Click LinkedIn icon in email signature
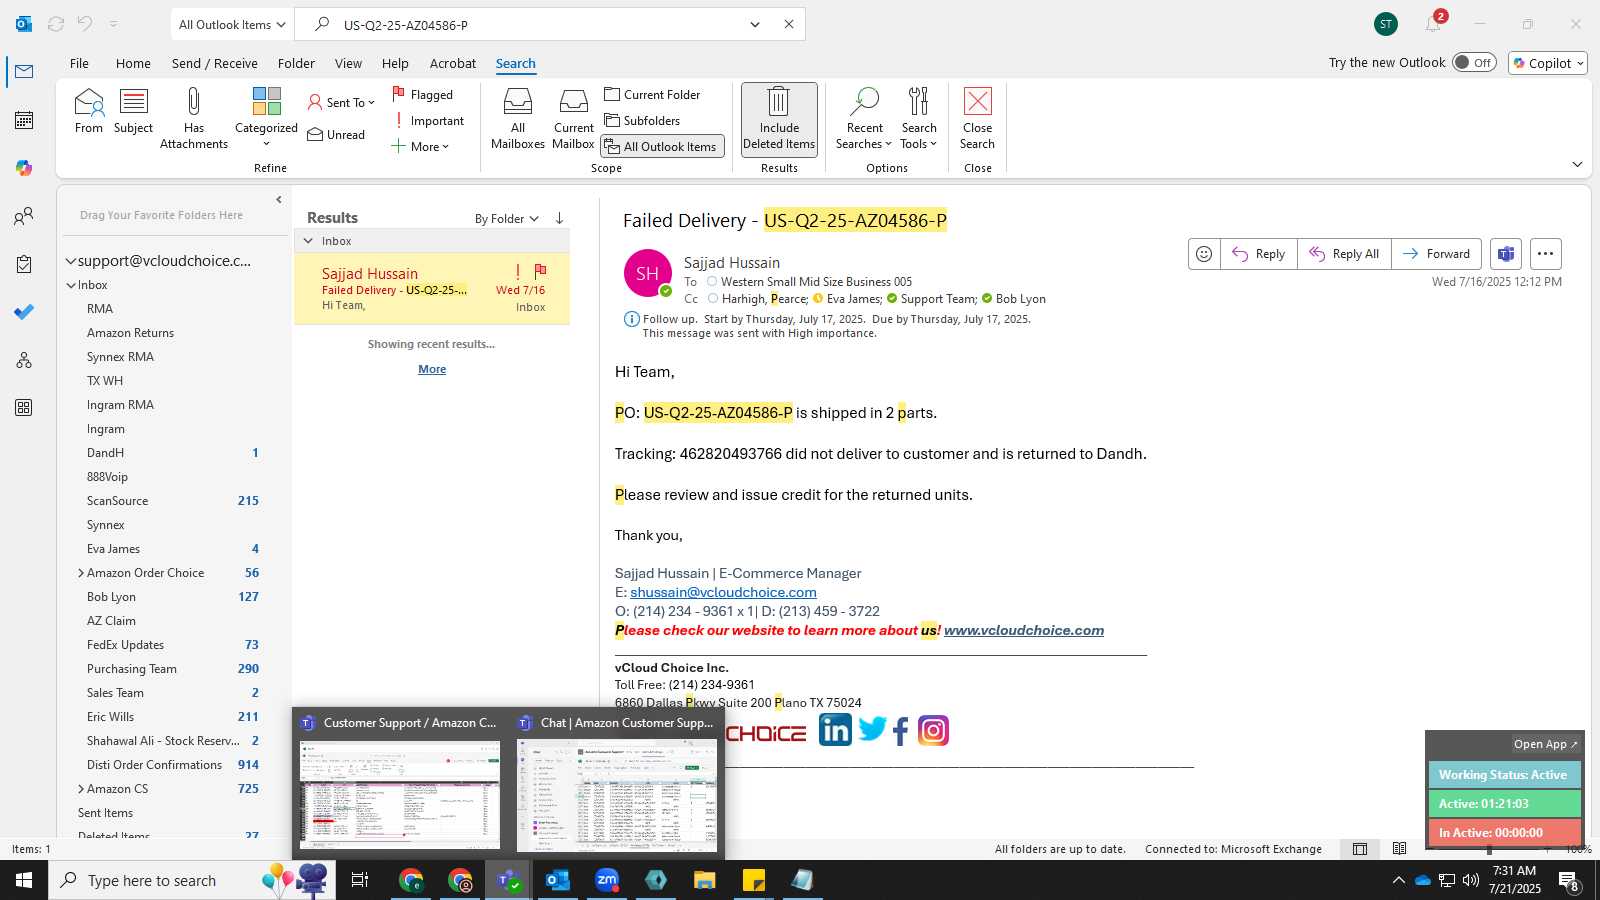This screenshot has width=1600, height=900. [x=835, y=730]
